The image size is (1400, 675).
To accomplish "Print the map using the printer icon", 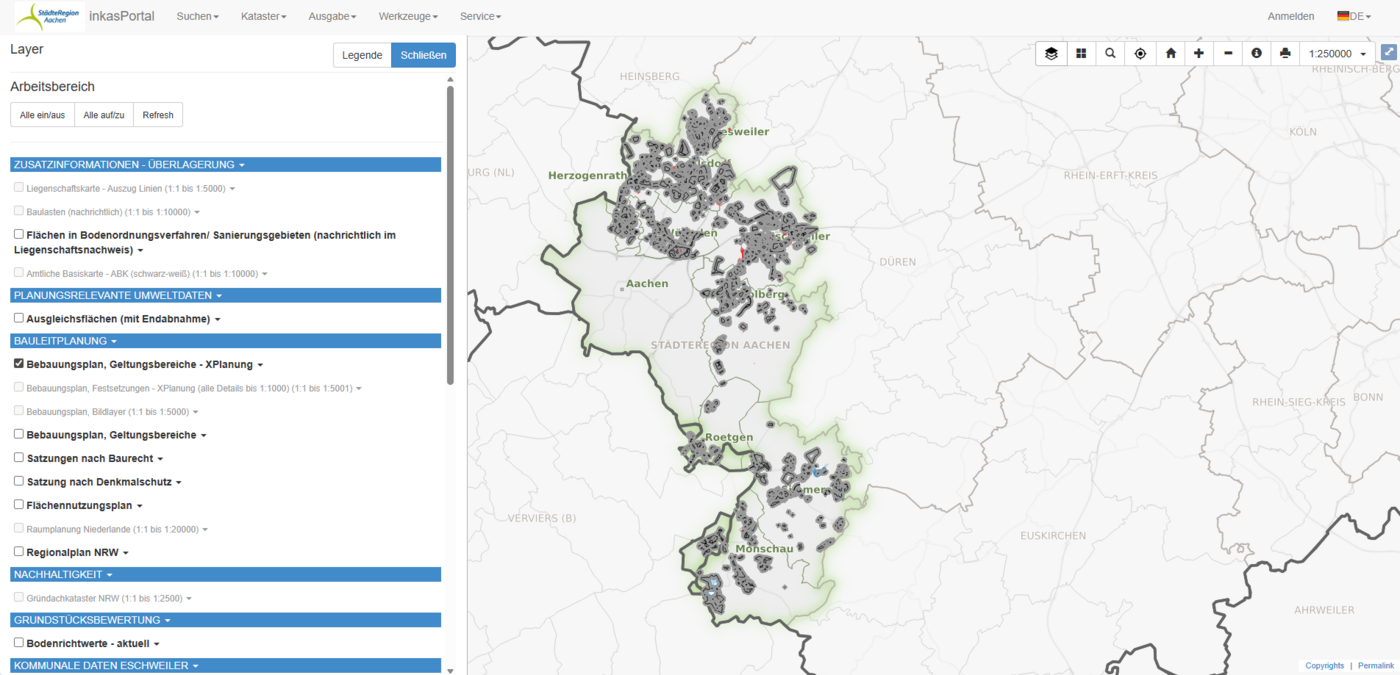I will (x=1285, y=52).
